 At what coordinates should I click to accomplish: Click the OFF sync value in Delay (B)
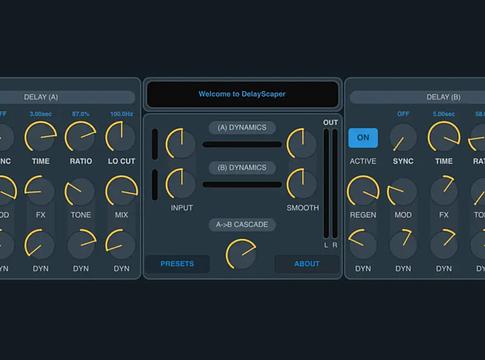click(403, 114)
